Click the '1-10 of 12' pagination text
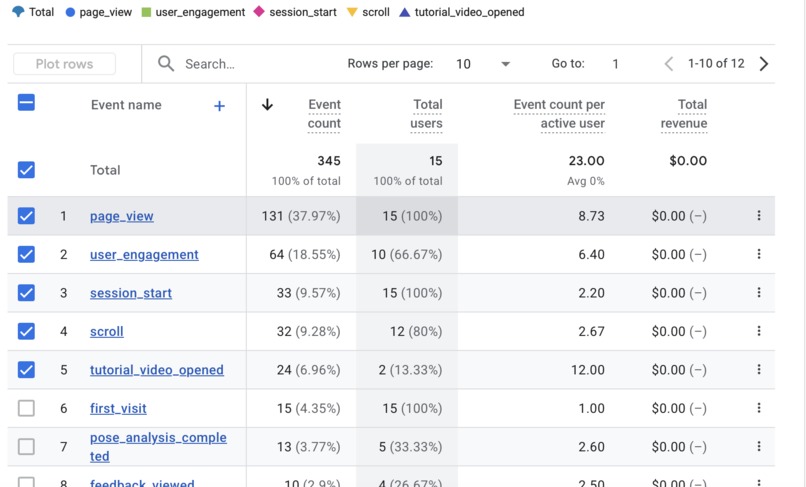 click(716, 63)
